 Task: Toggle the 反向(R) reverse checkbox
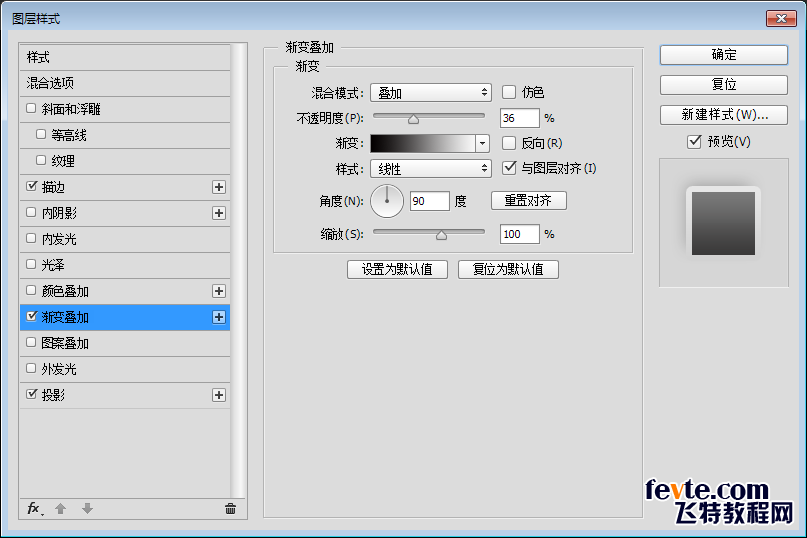coord(508,143)
